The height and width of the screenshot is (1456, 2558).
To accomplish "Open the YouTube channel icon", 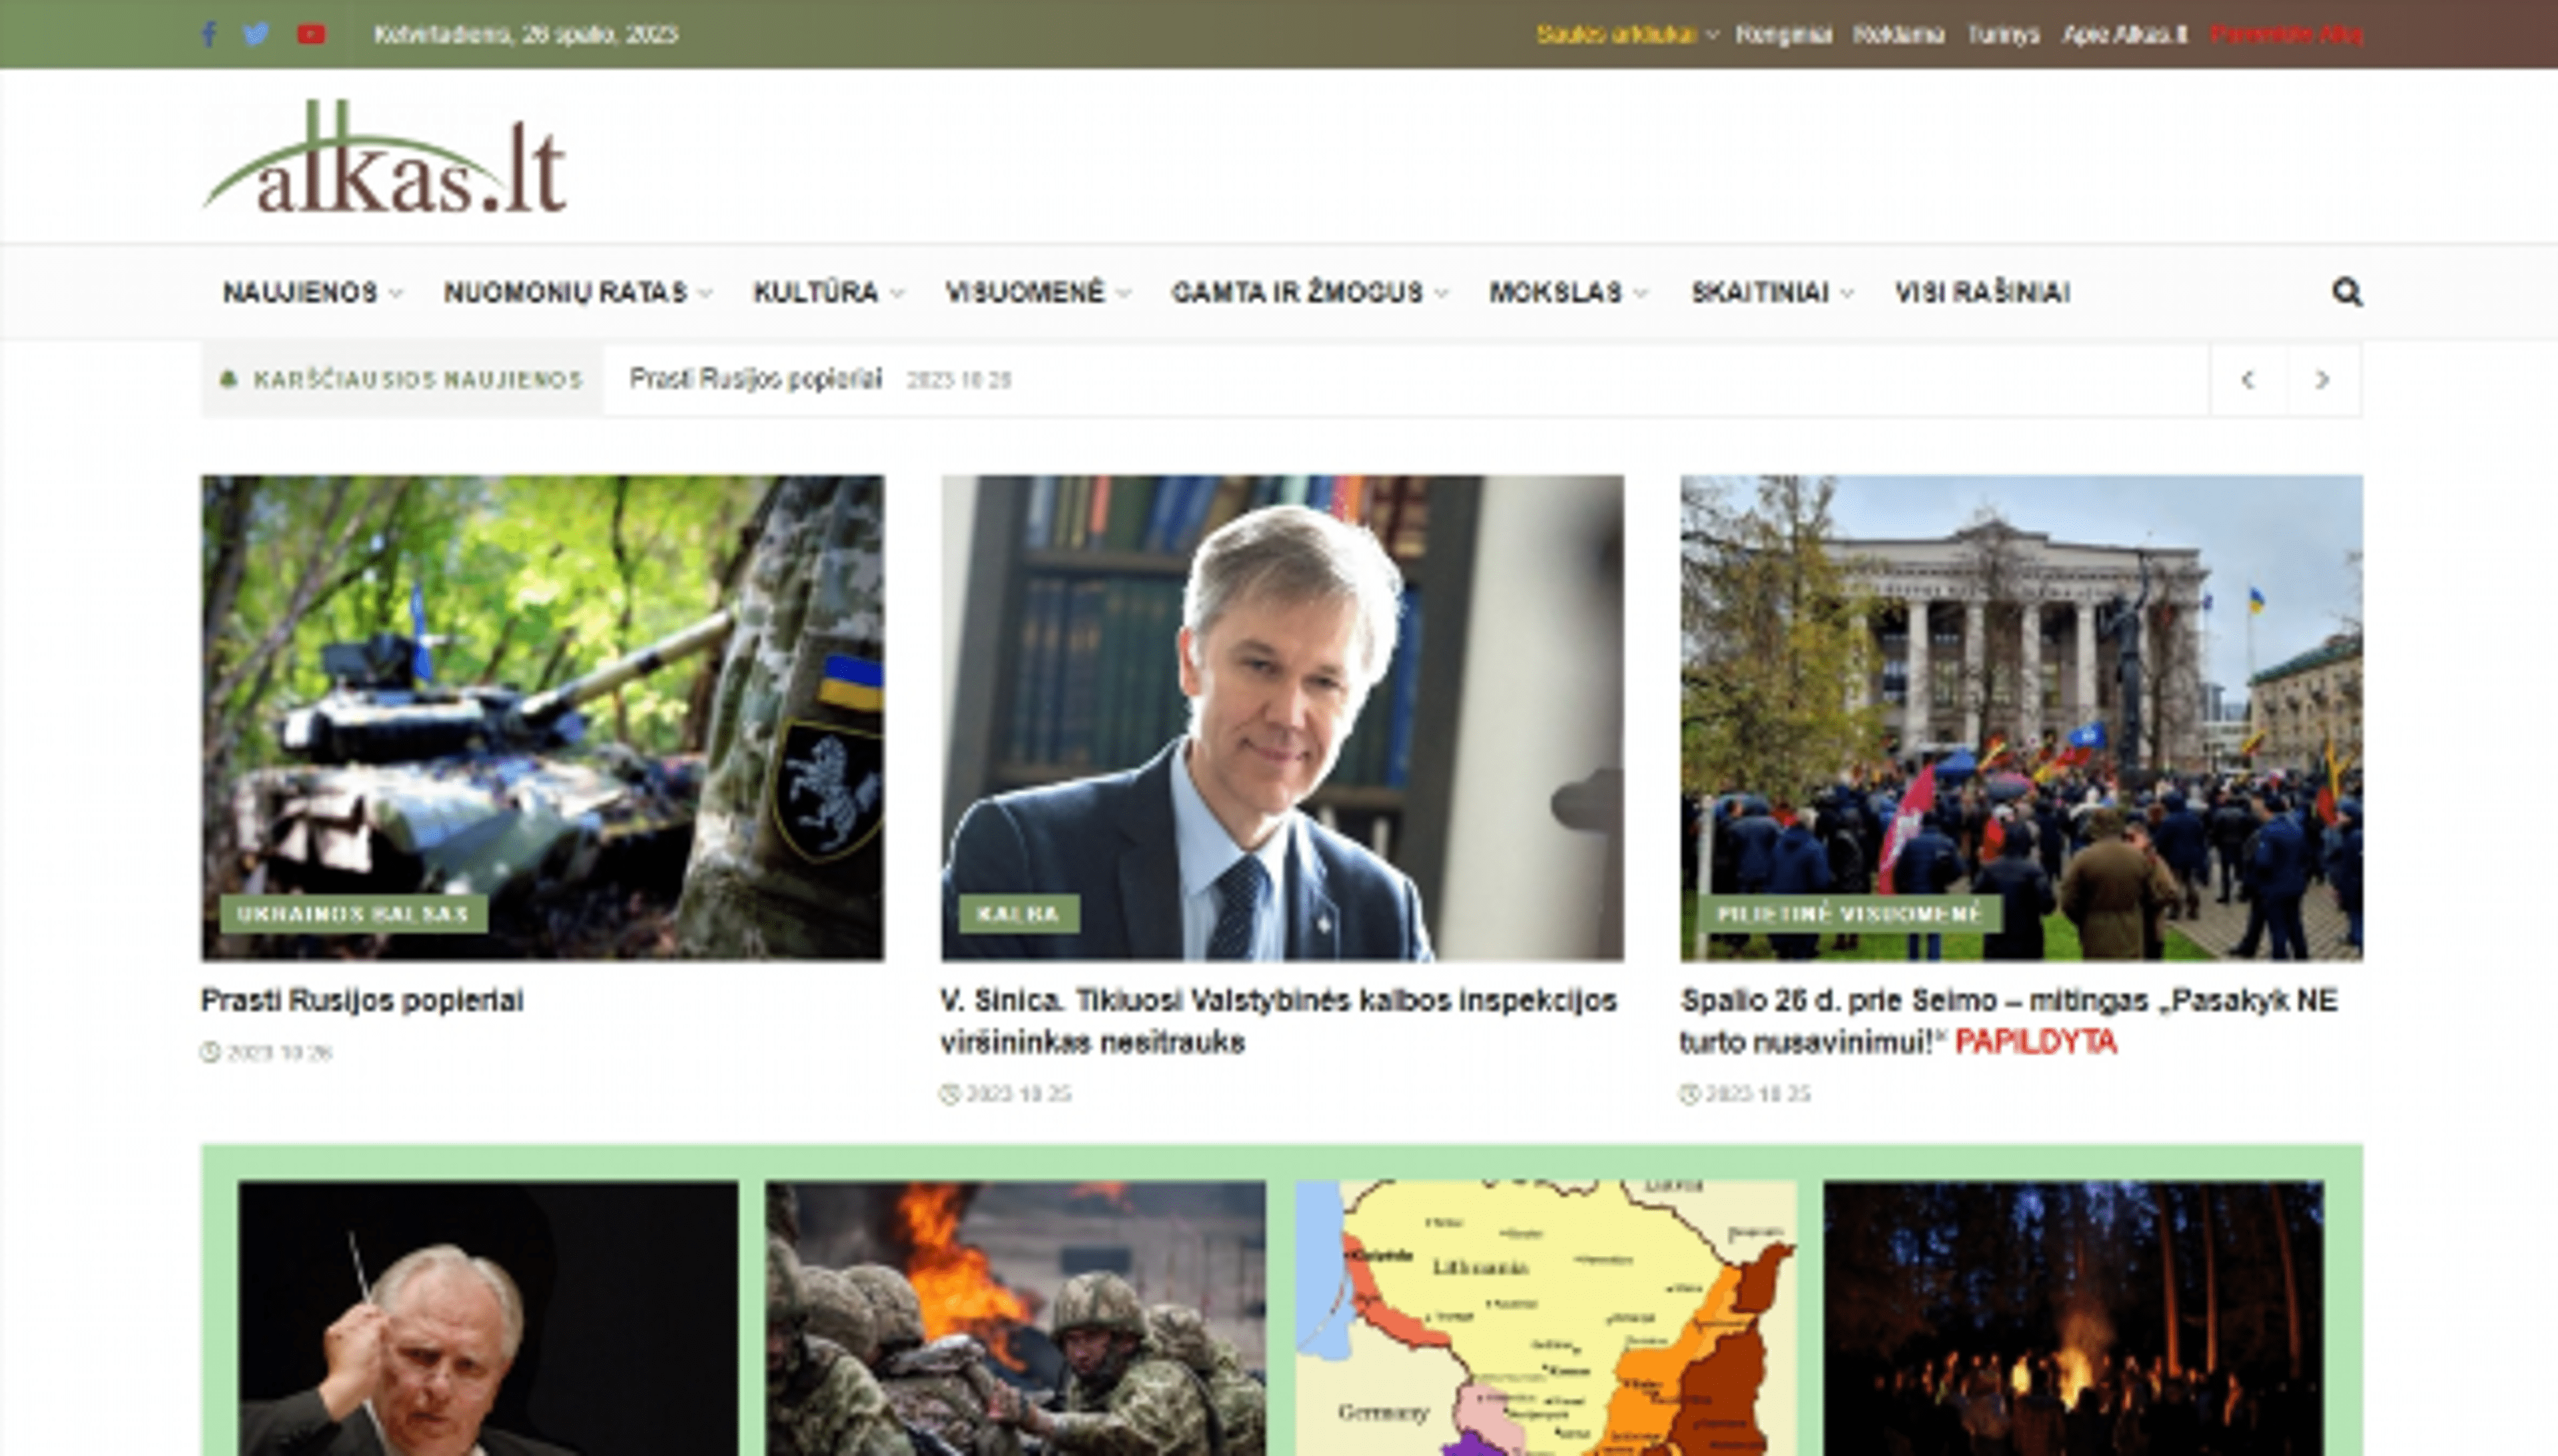I will tap(311, 35).
